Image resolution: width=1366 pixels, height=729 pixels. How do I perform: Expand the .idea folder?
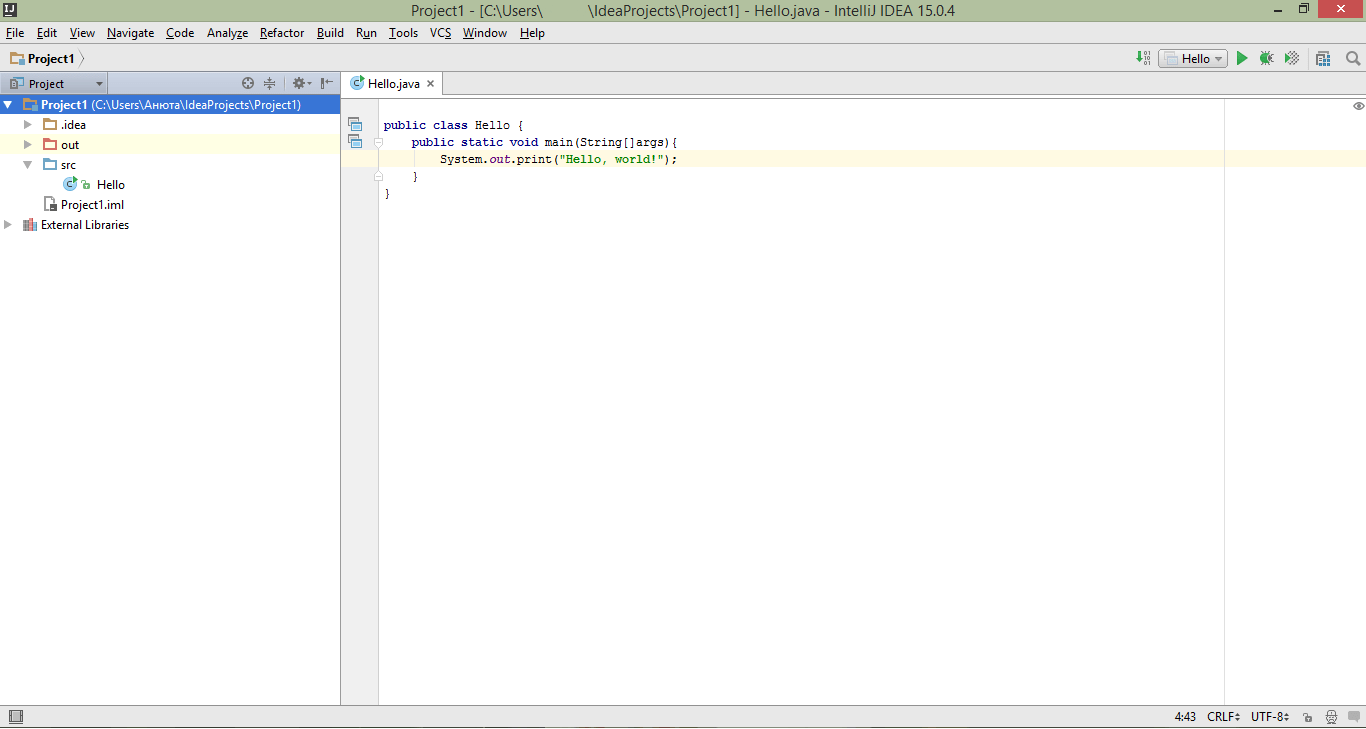[x=28, y=124]
